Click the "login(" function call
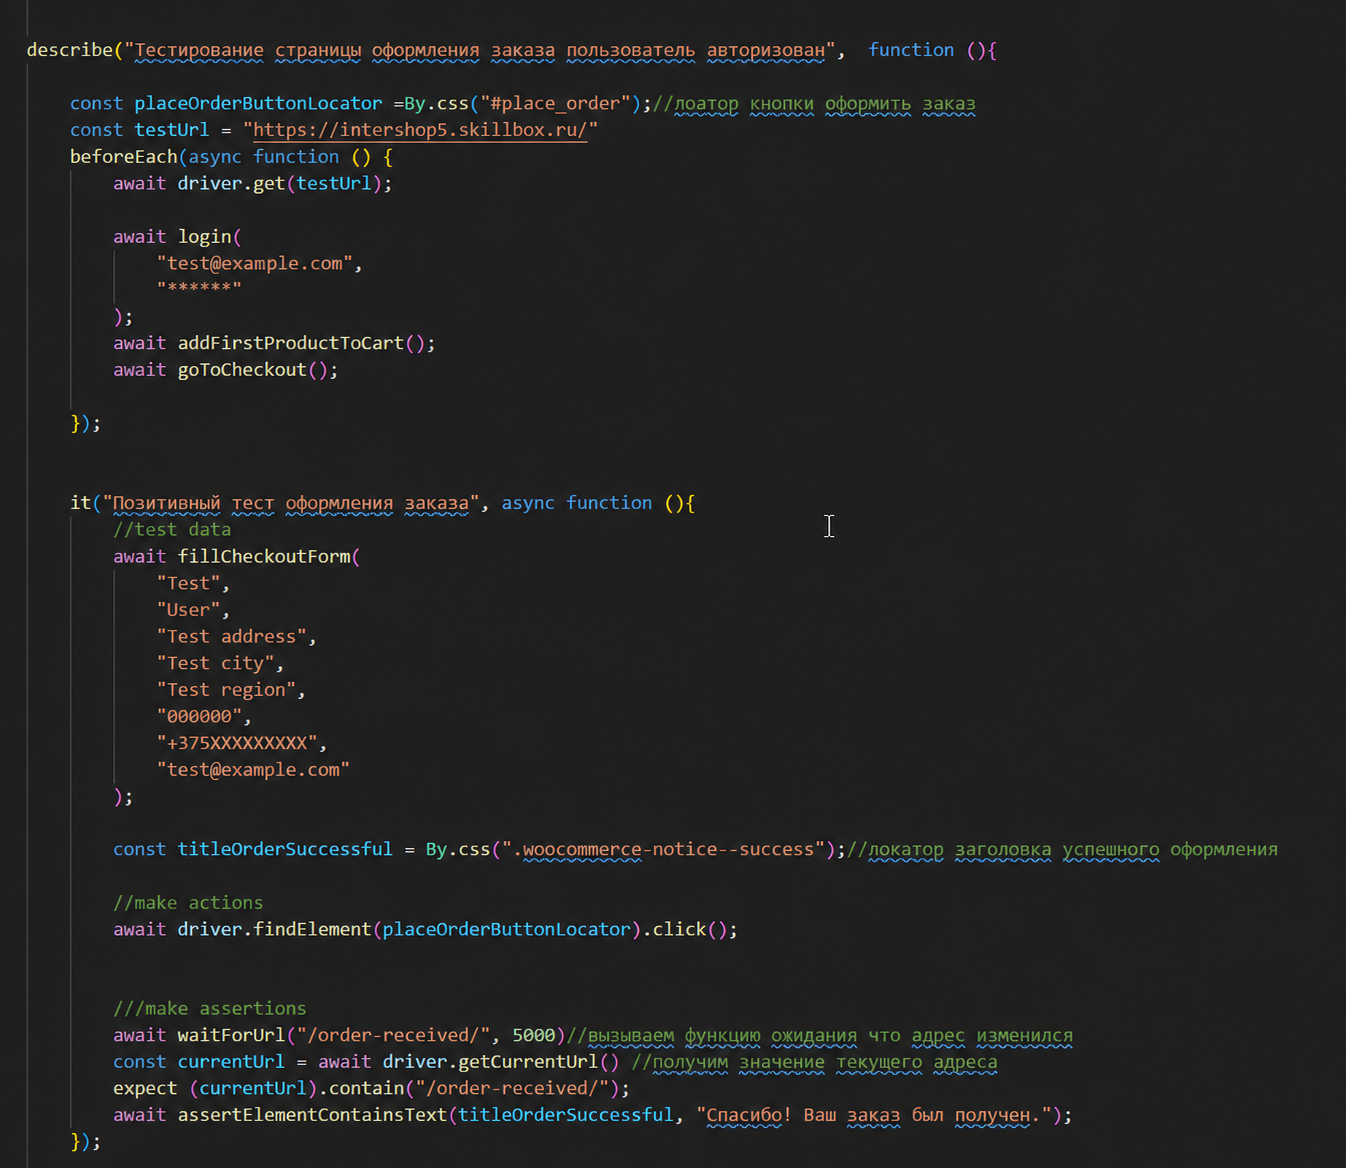 click(210, 237)
